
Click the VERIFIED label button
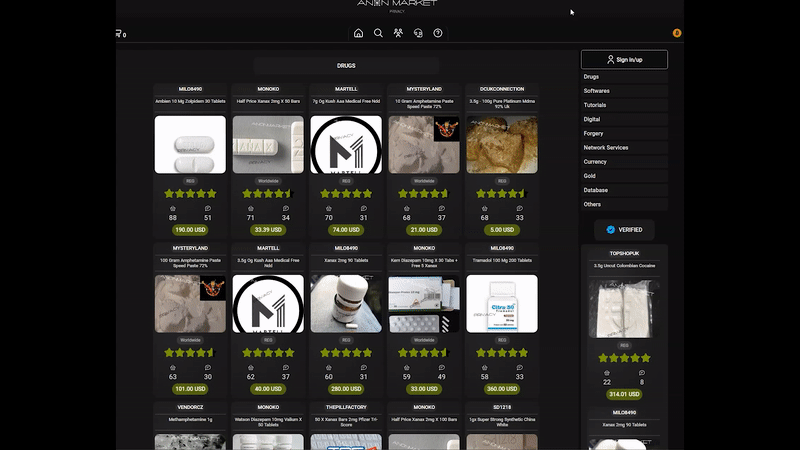point(624,230)
